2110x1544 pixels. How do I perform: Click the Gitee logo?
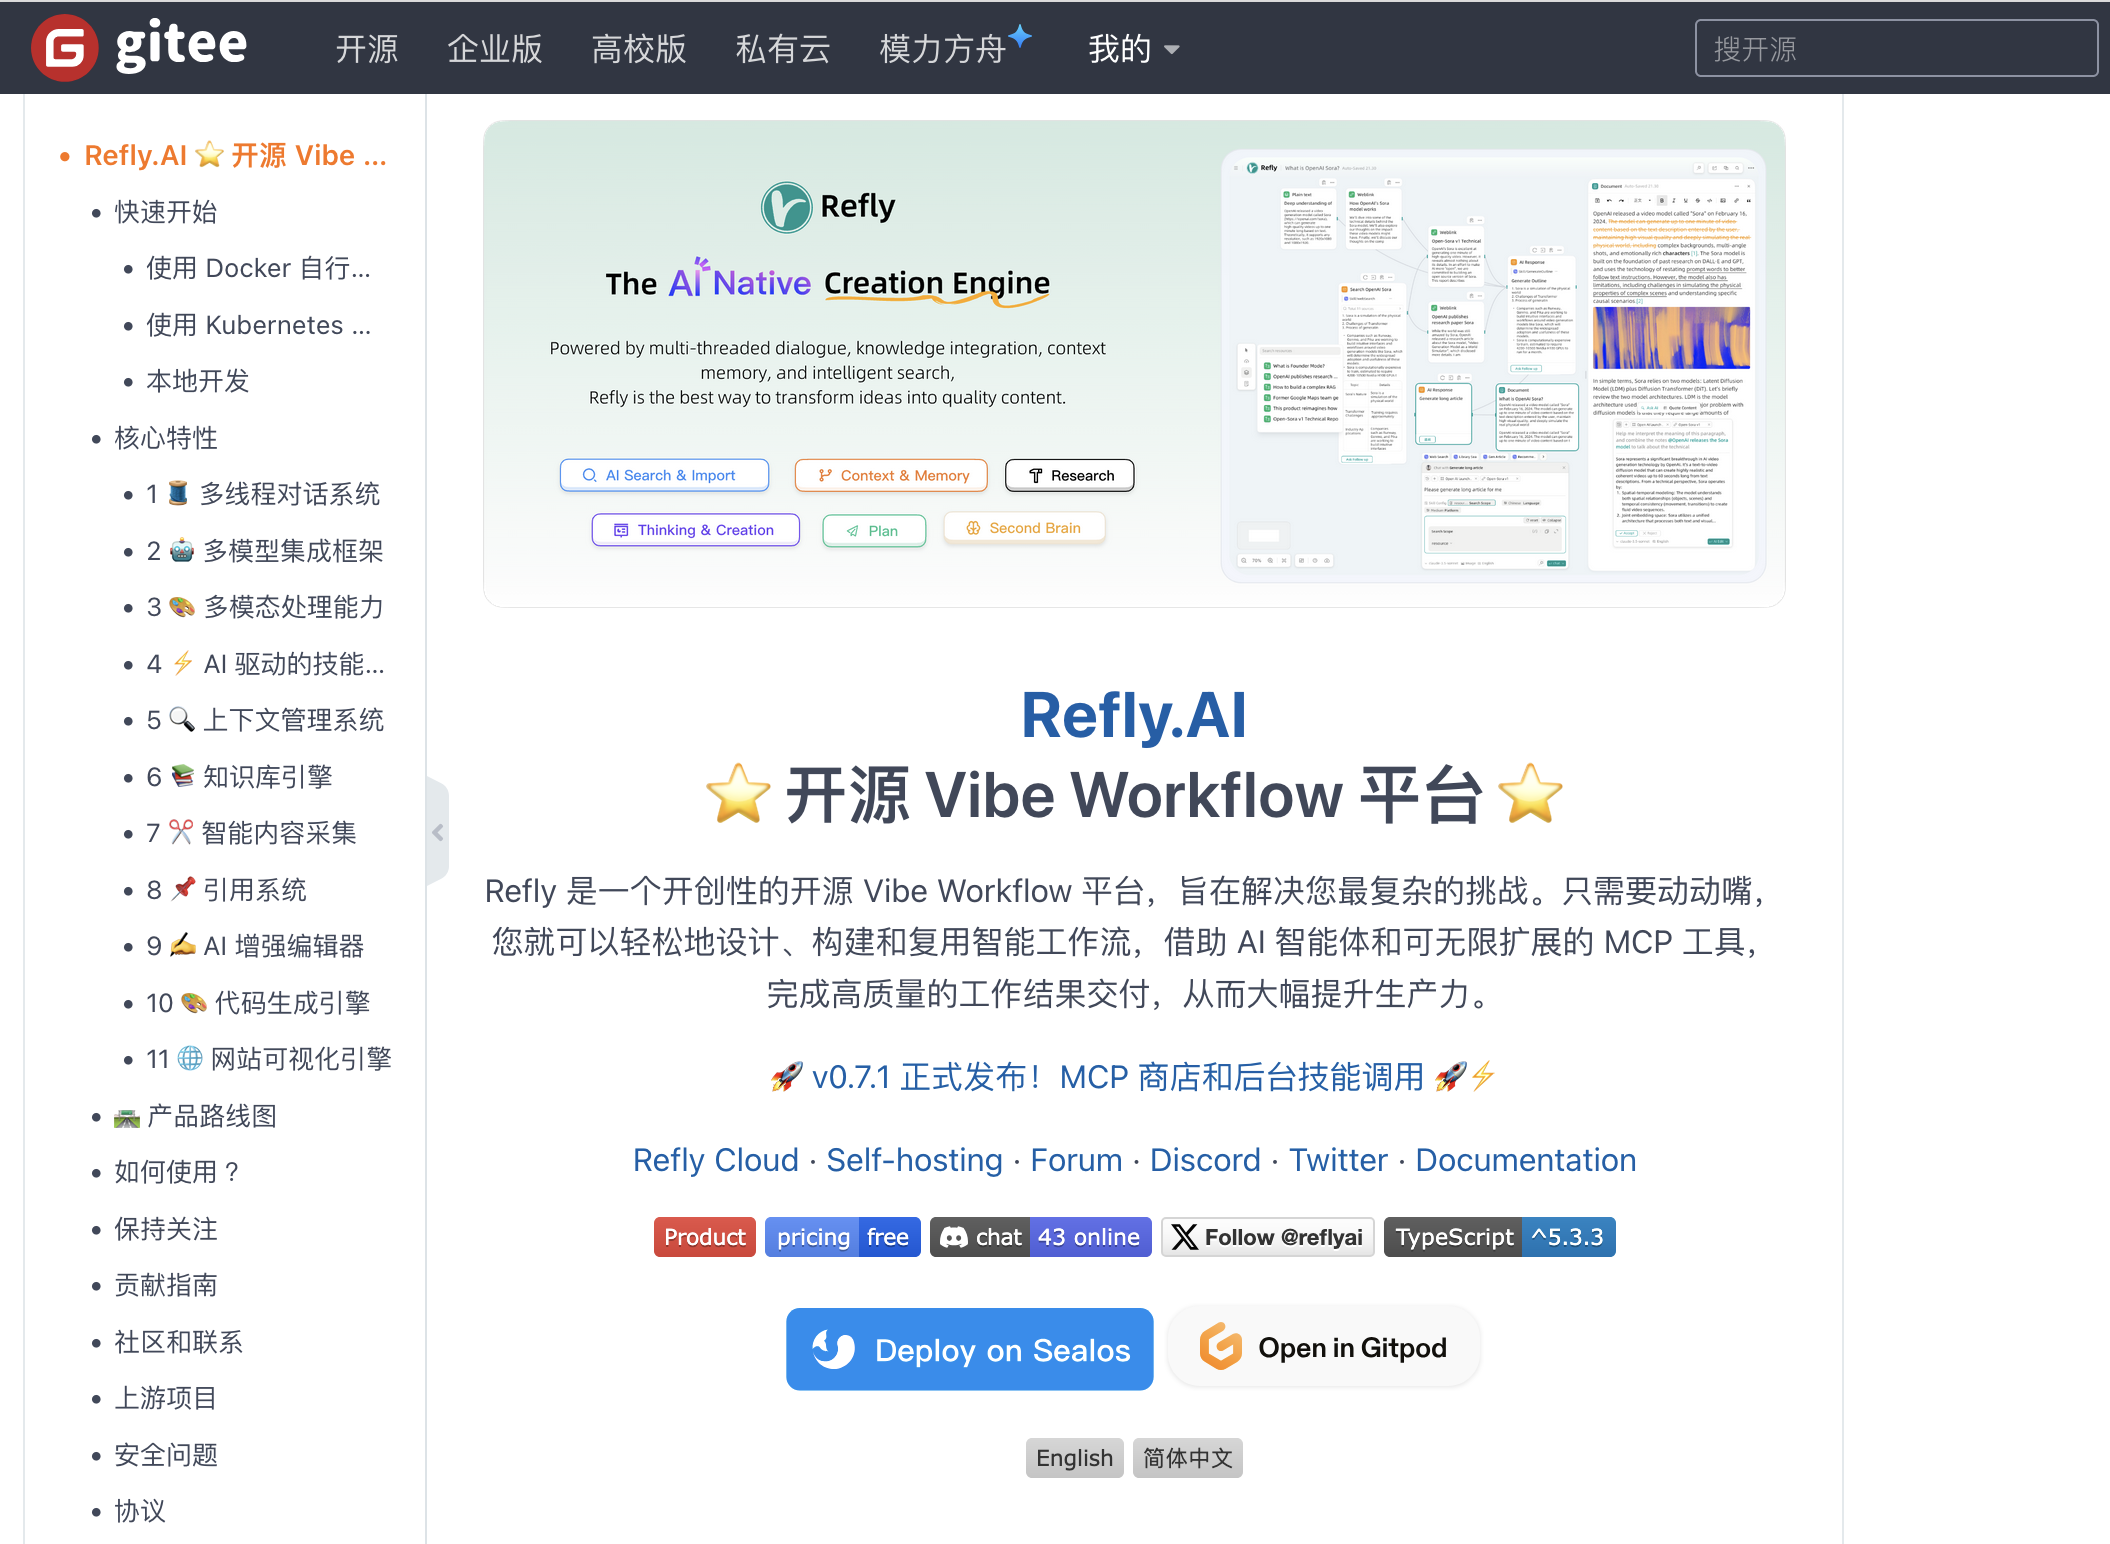pos(140,46)
